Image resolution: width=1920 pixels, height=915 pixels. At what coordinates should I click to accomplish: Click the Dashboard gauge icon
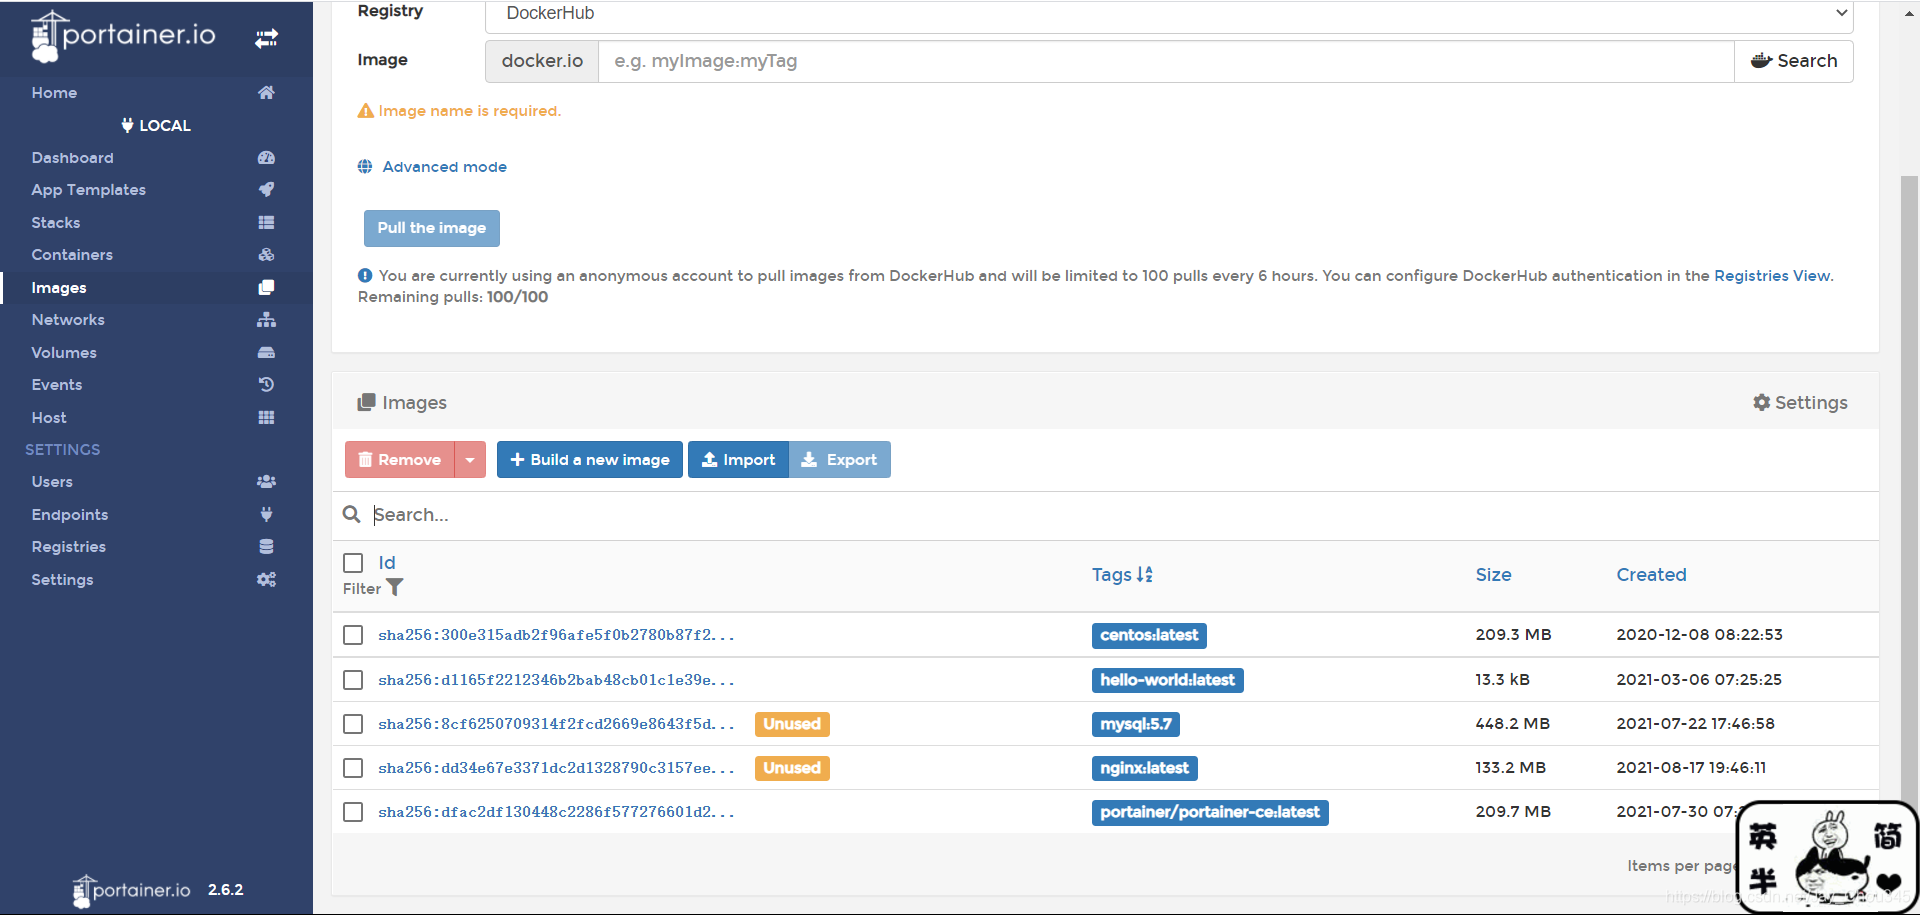(266, 158)
